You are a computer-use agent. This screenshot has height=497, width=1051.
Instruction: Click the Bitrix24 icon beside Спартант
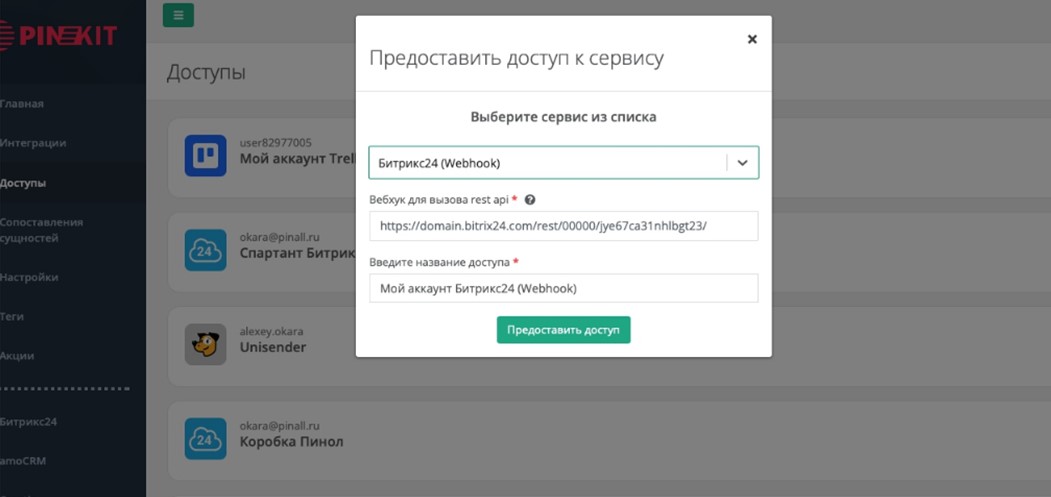click(x=205, y=250)
